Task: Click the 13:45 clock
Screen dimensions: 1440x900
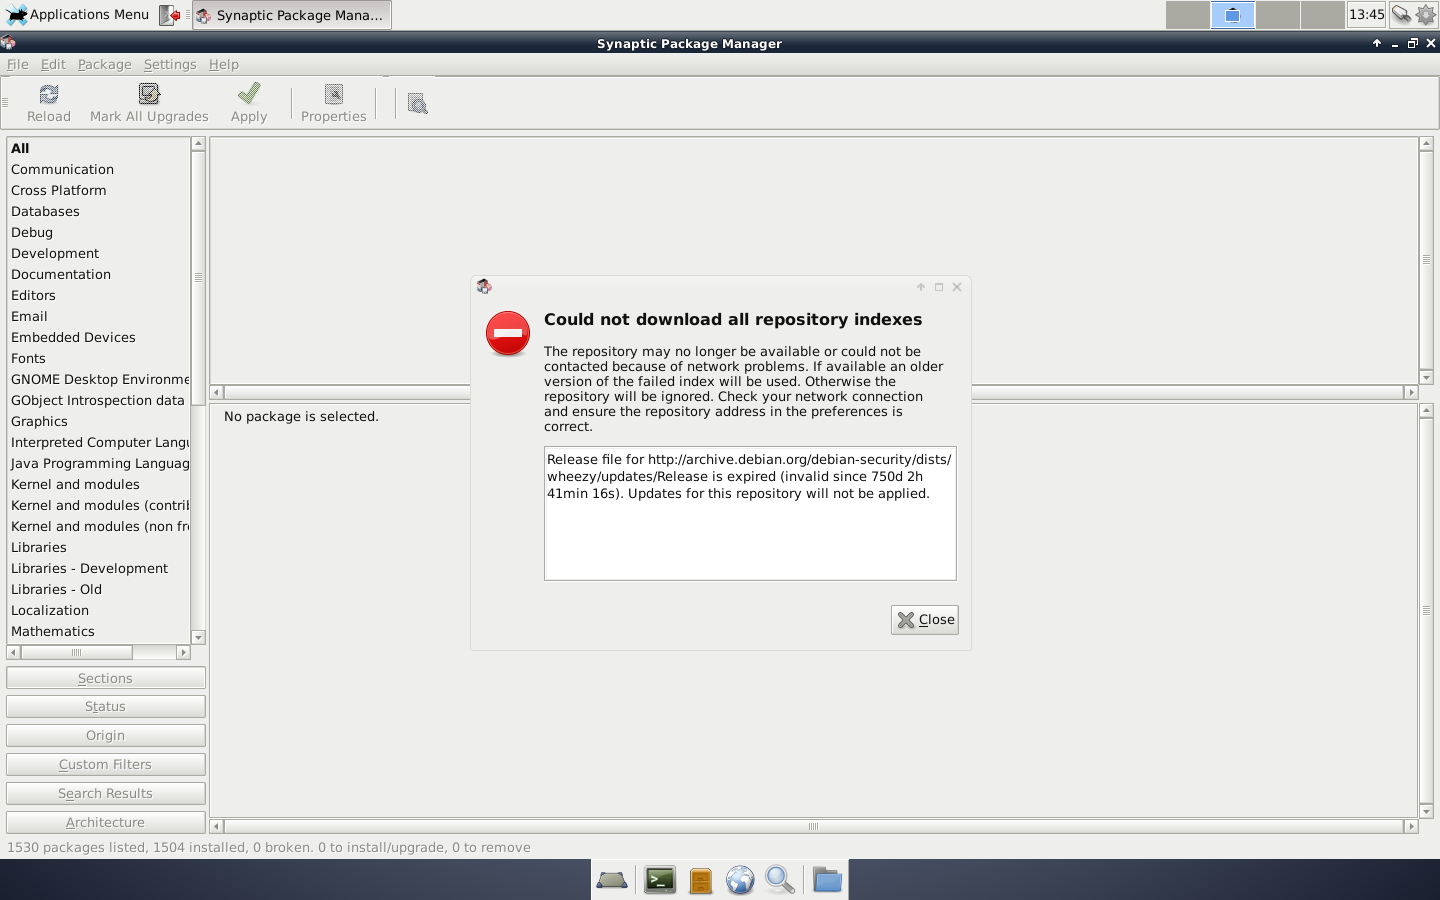Action: coord(1366,15)
